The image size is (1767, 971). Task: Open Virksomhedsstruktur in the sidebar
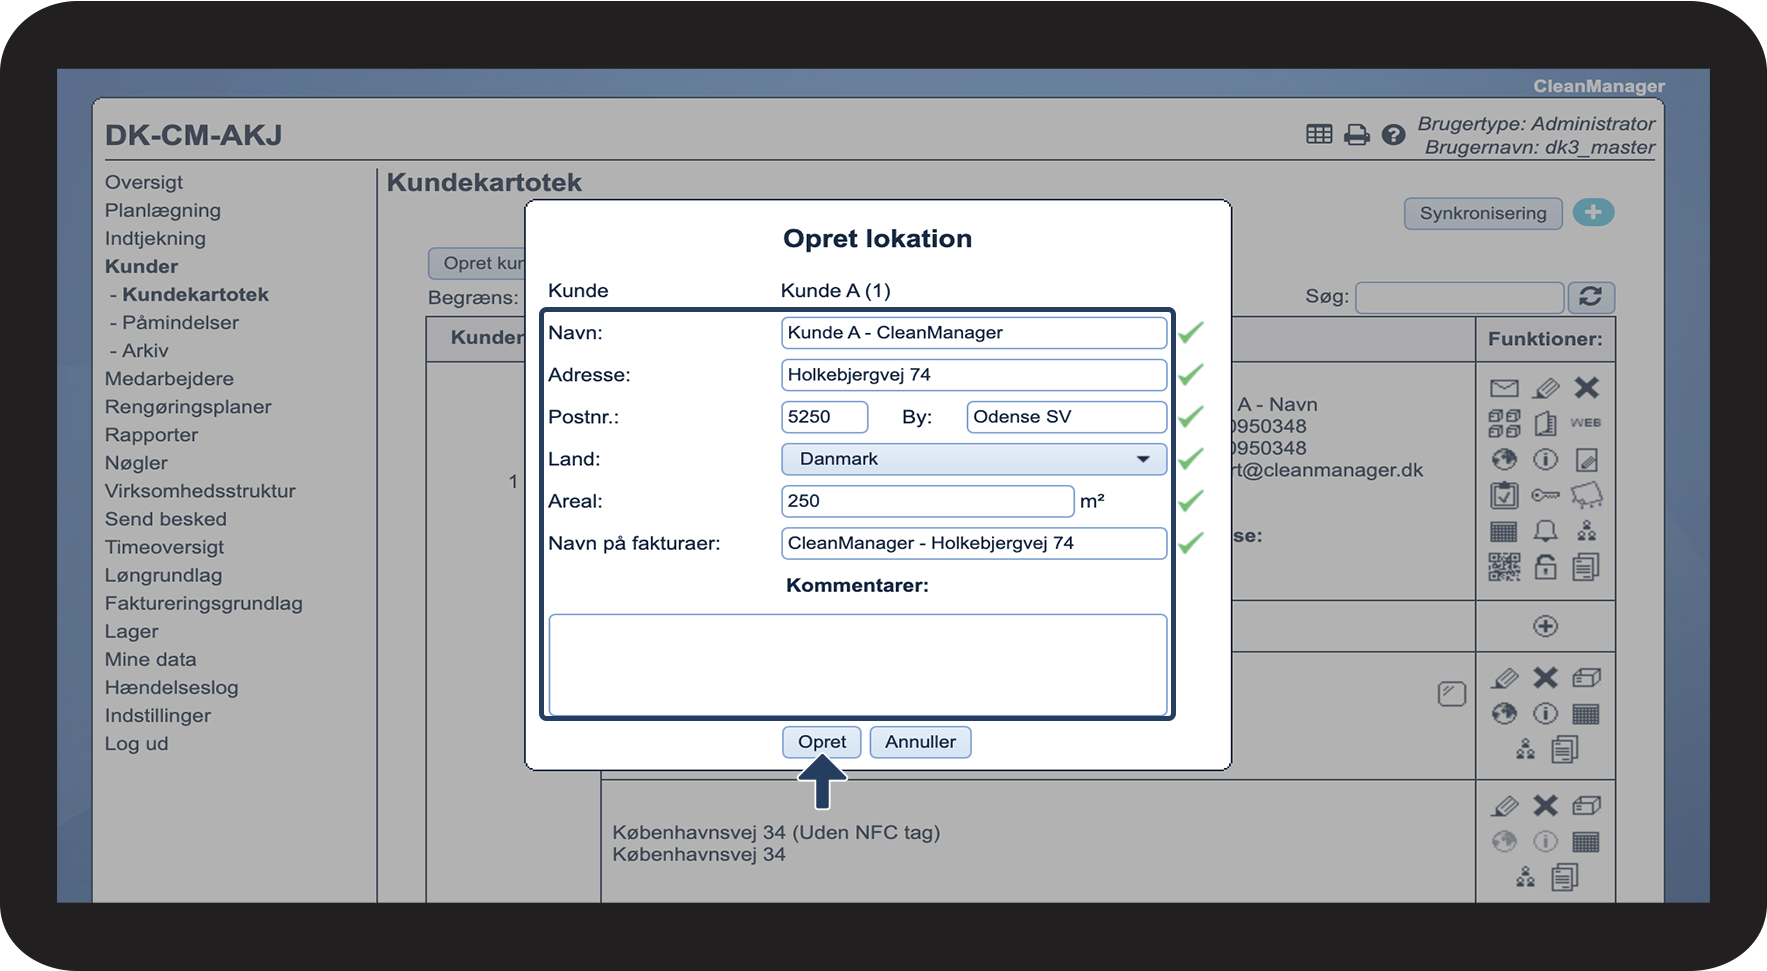coord(200,490)
